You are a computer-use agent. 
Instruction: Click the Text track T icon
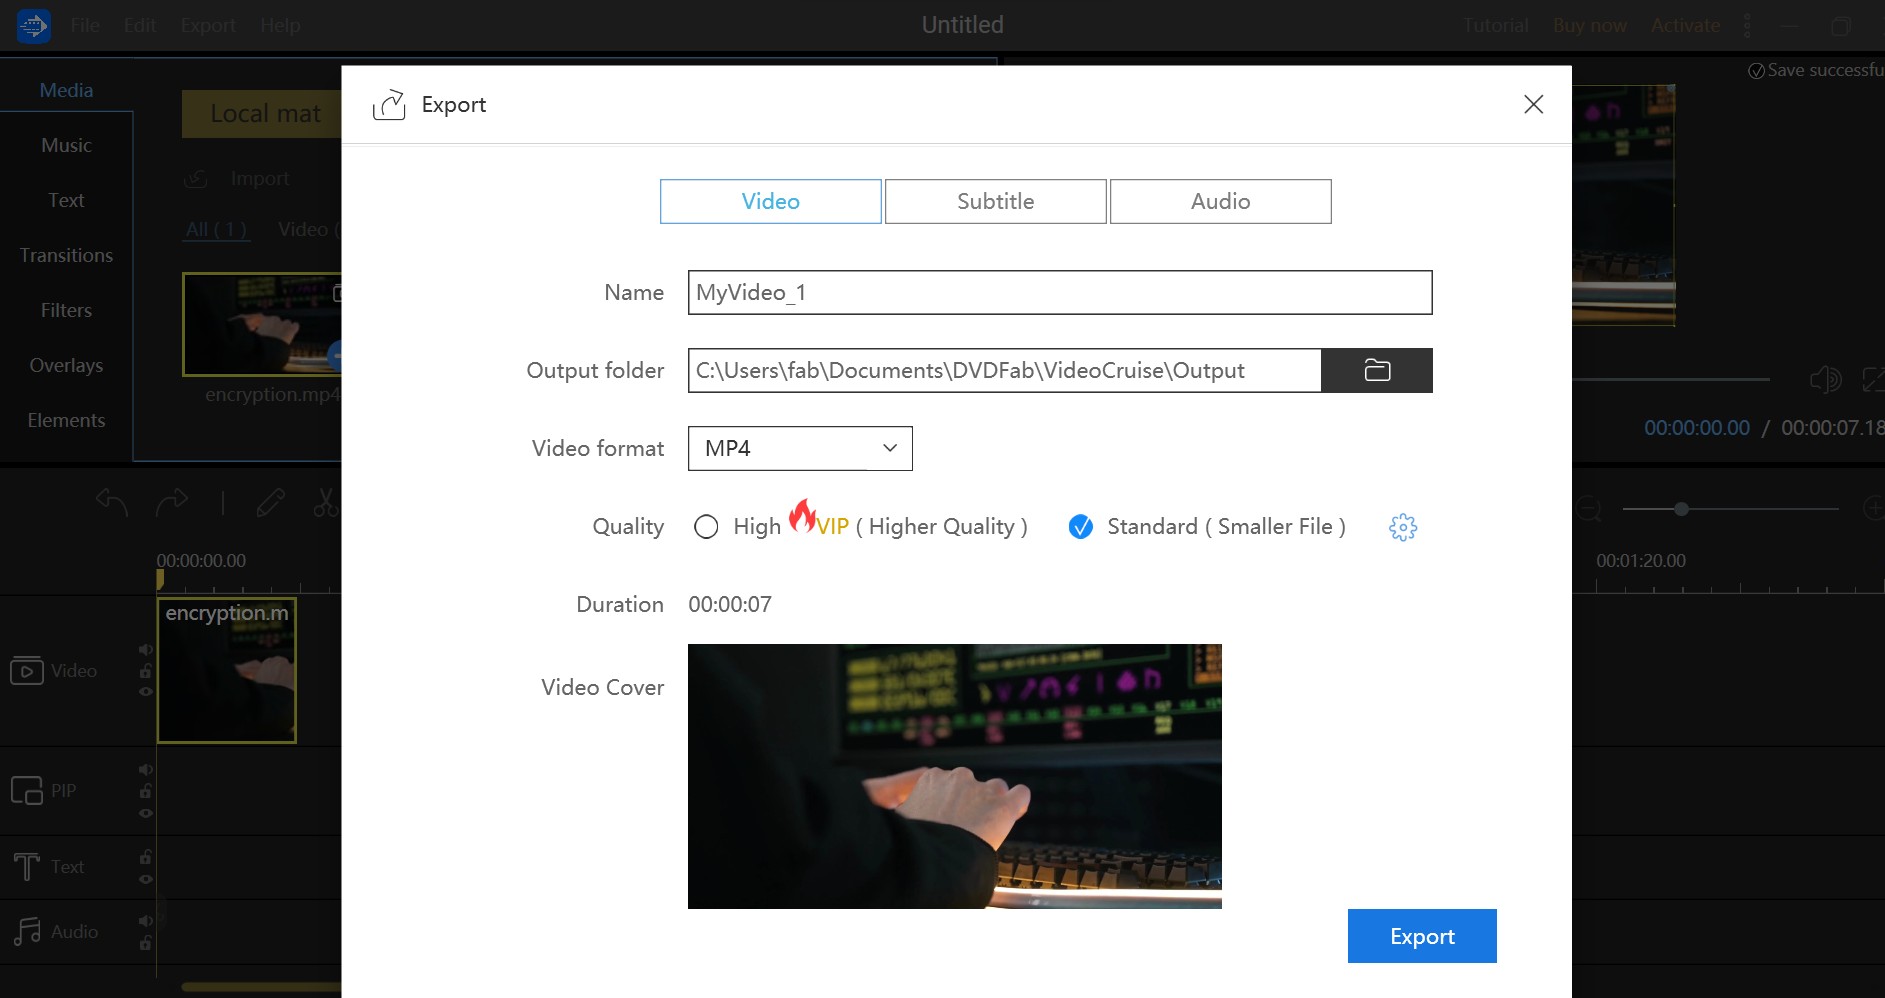click(x=27, y=866)
